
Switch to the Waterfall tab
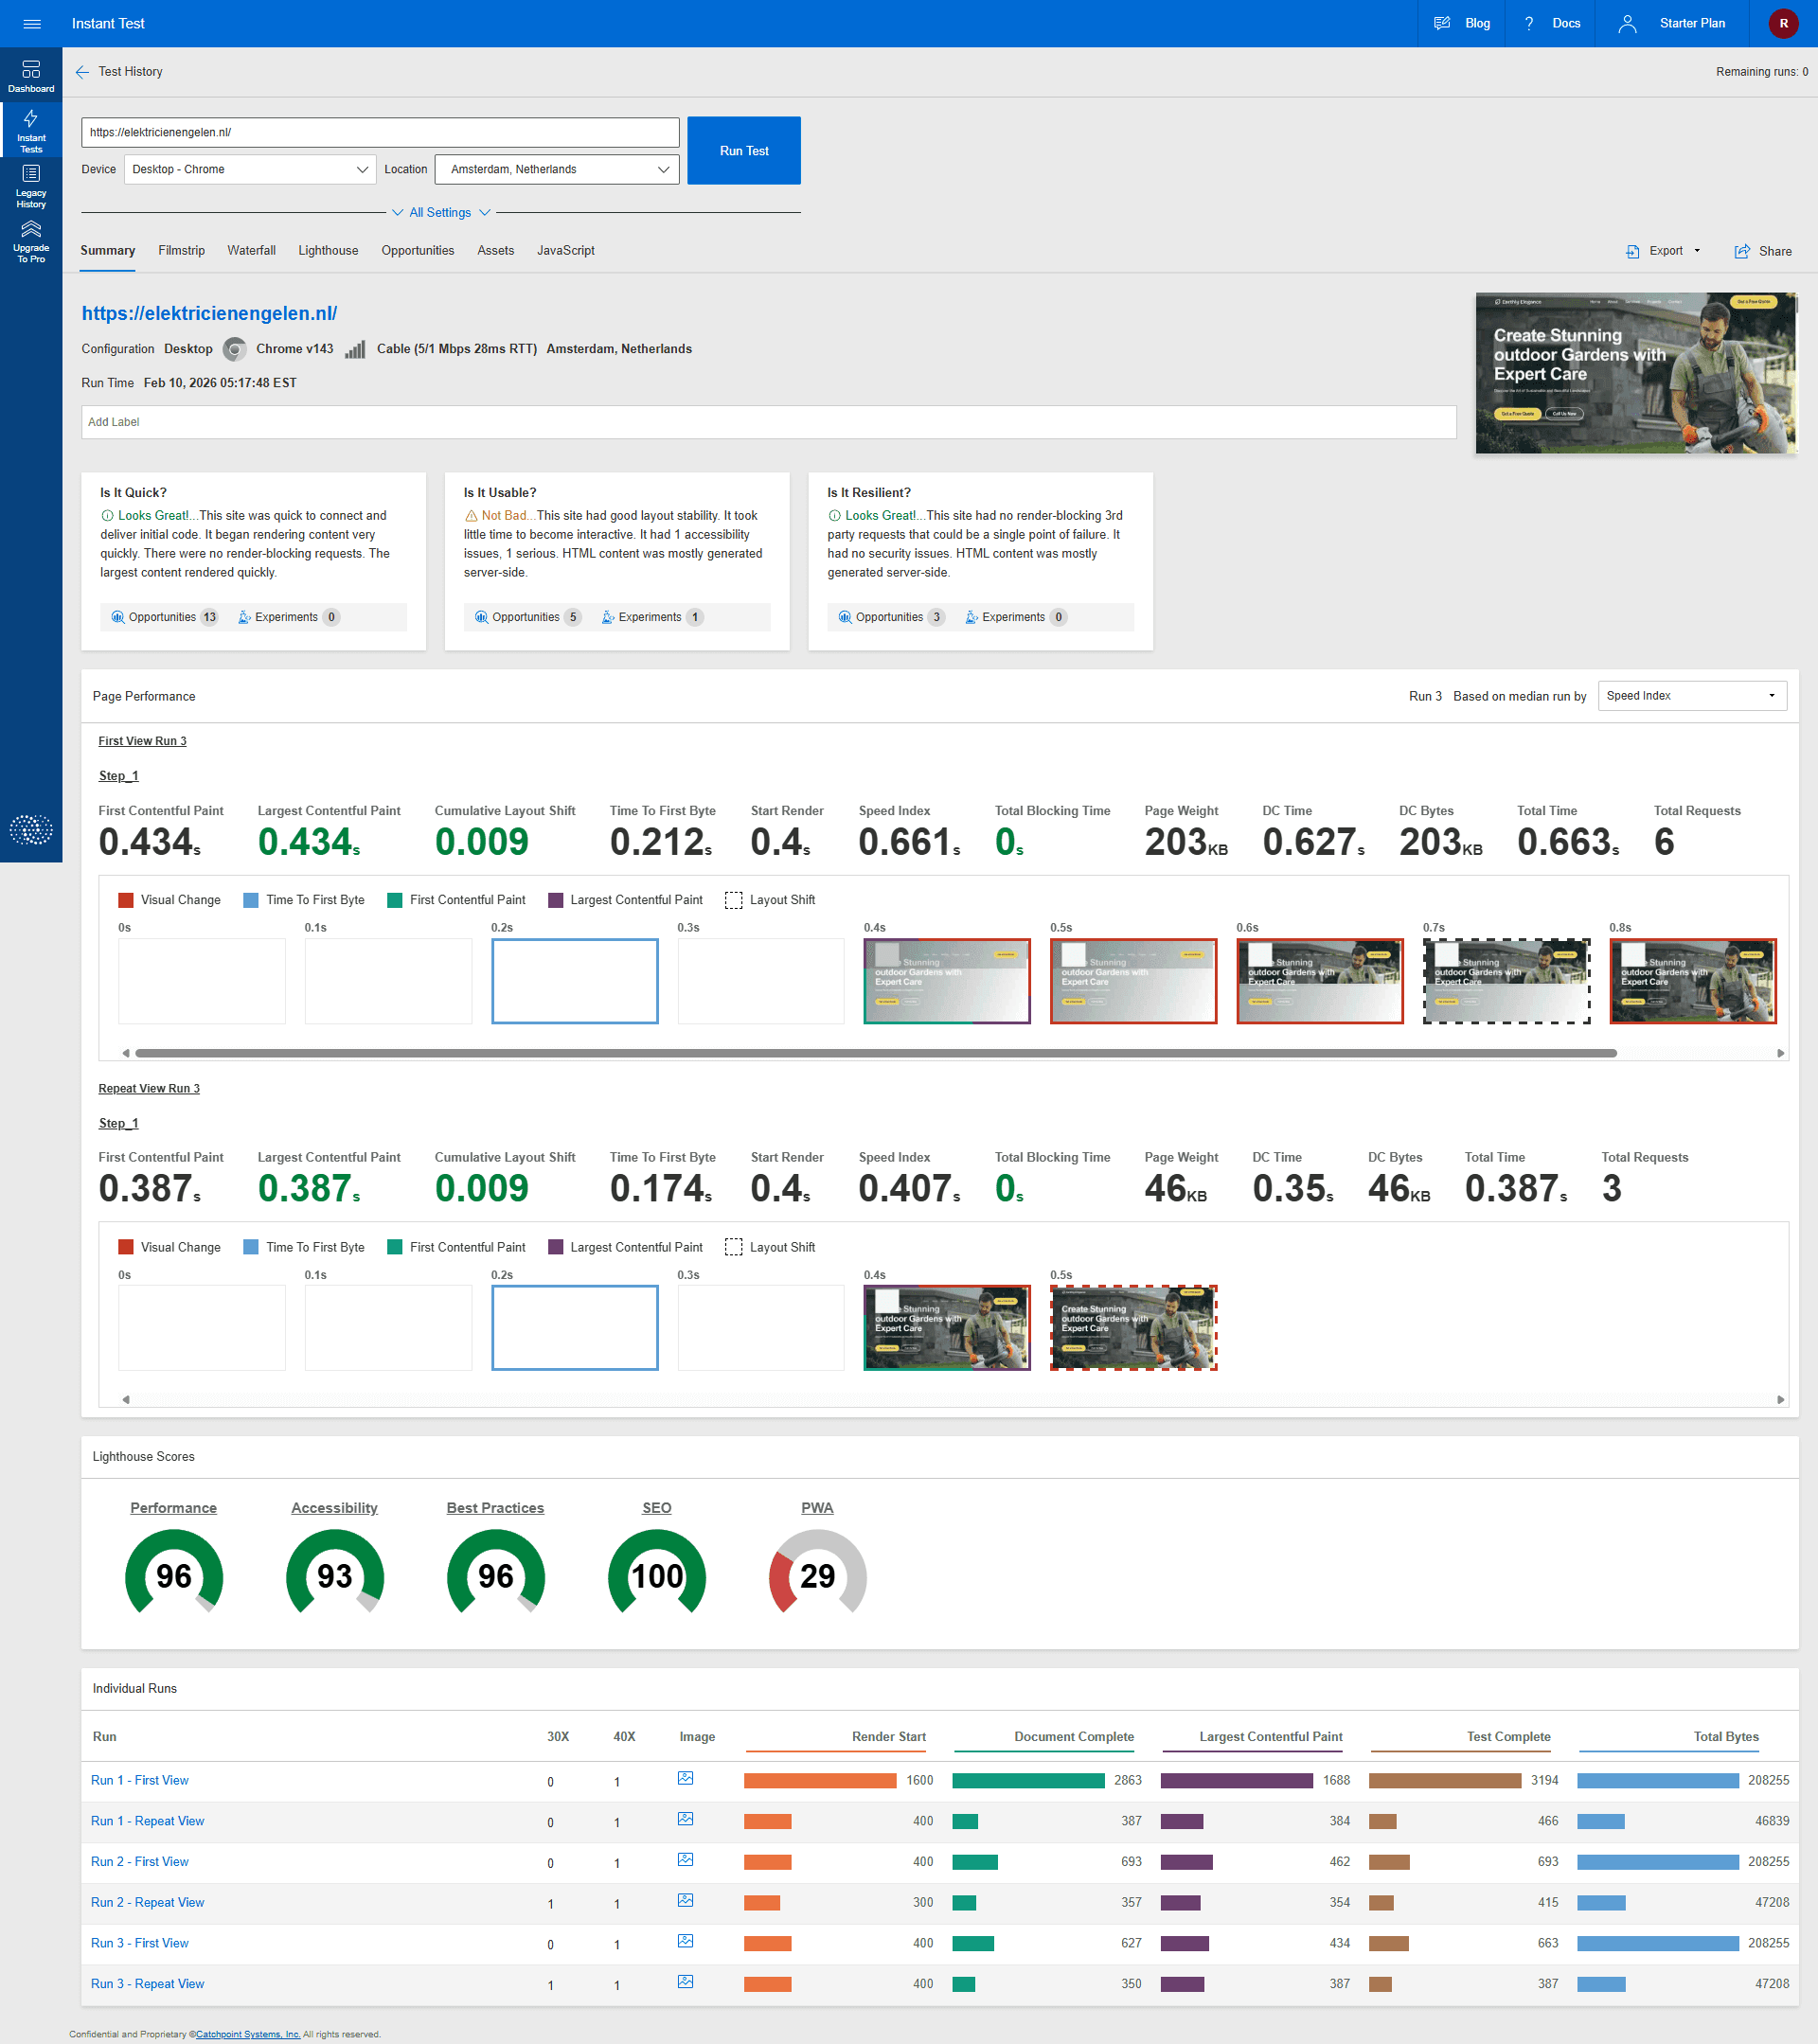251,250
